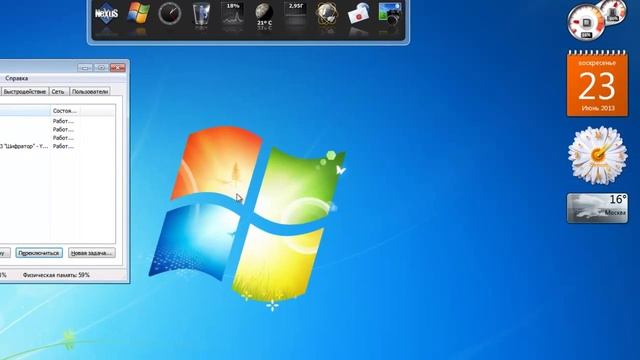Screen dimensions: 640x360
Task: Click the "Физическая память: 59%" status text
Action: (56, 275)
